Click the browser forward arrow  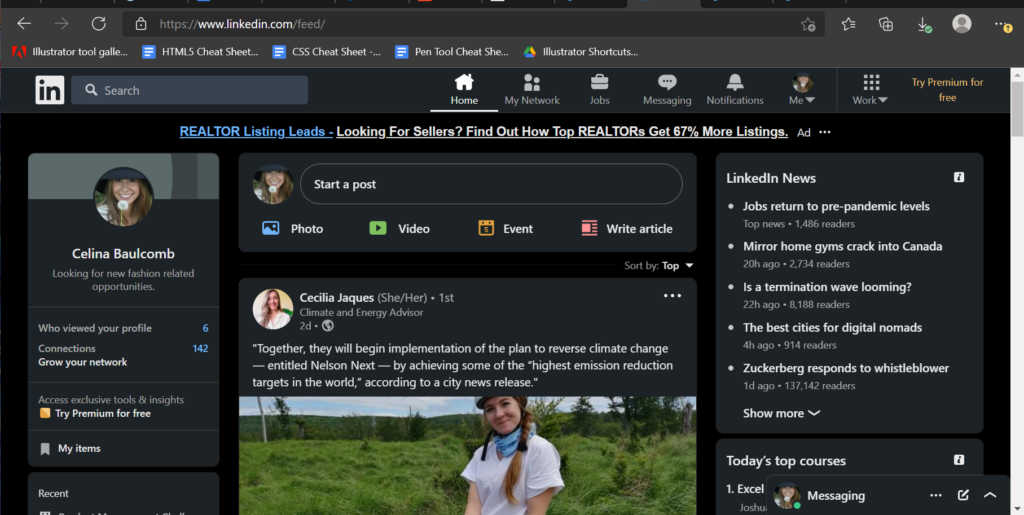pyautogui.click(x=61, y=24)
